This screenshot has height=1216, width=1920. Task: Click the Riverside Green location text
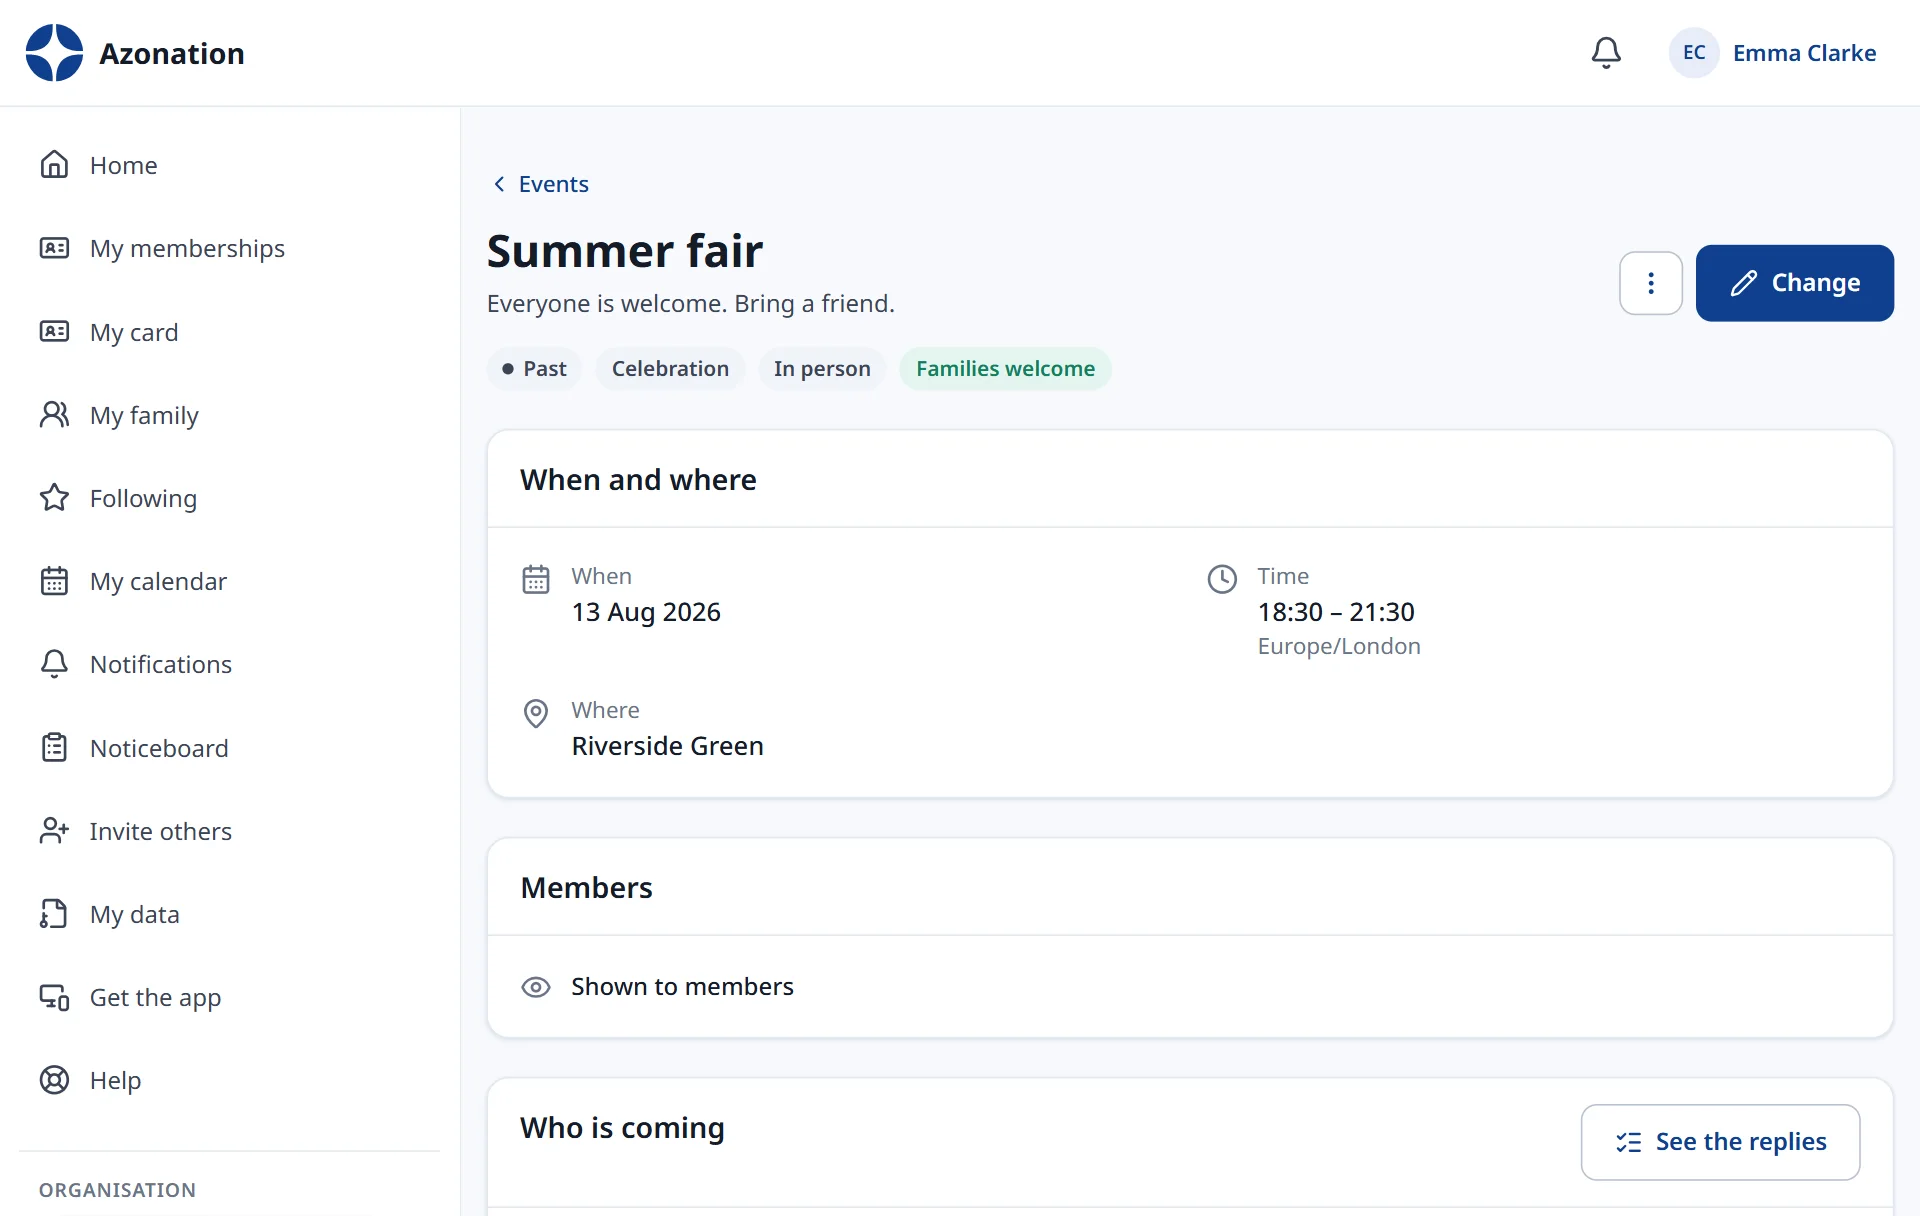(x=667, y=746)
